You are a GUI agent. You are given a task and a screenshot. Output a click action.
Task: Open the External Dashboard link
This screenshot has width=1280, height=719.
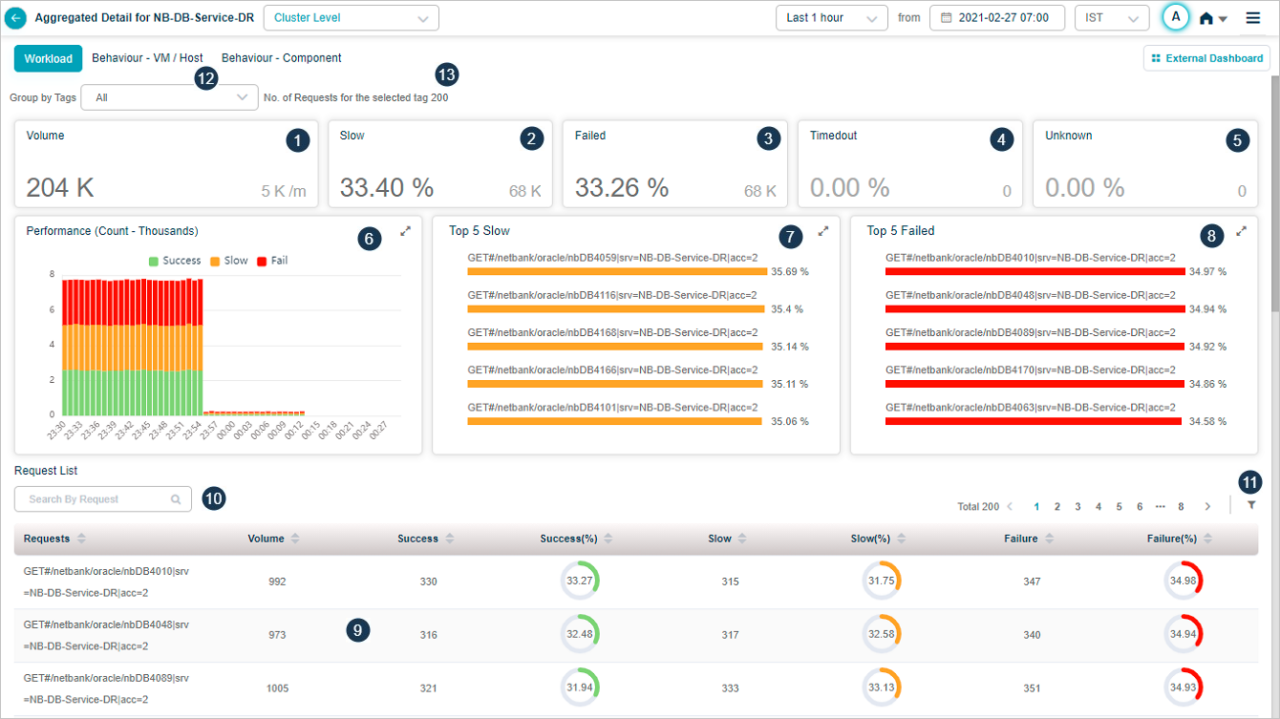tap(1206, 58)
